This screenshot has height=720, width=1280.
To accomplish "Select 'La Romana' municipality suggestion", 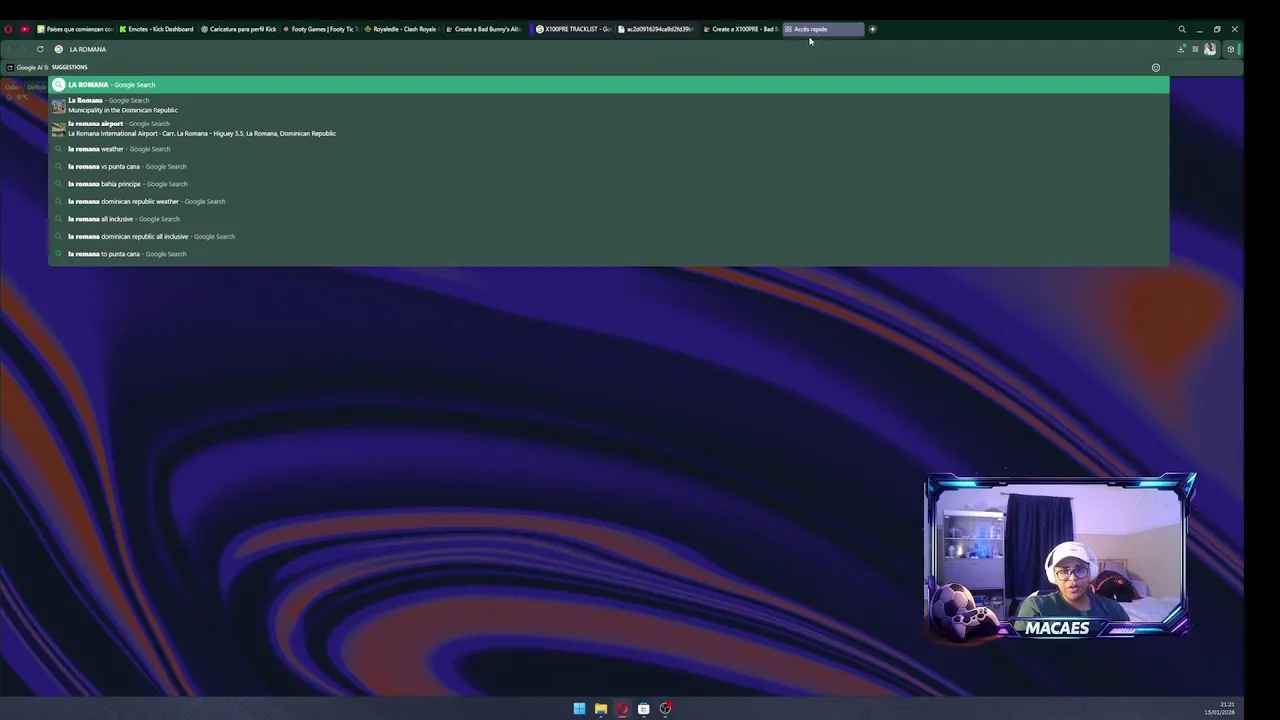I will pyautogui.click(x=609, y=105).
